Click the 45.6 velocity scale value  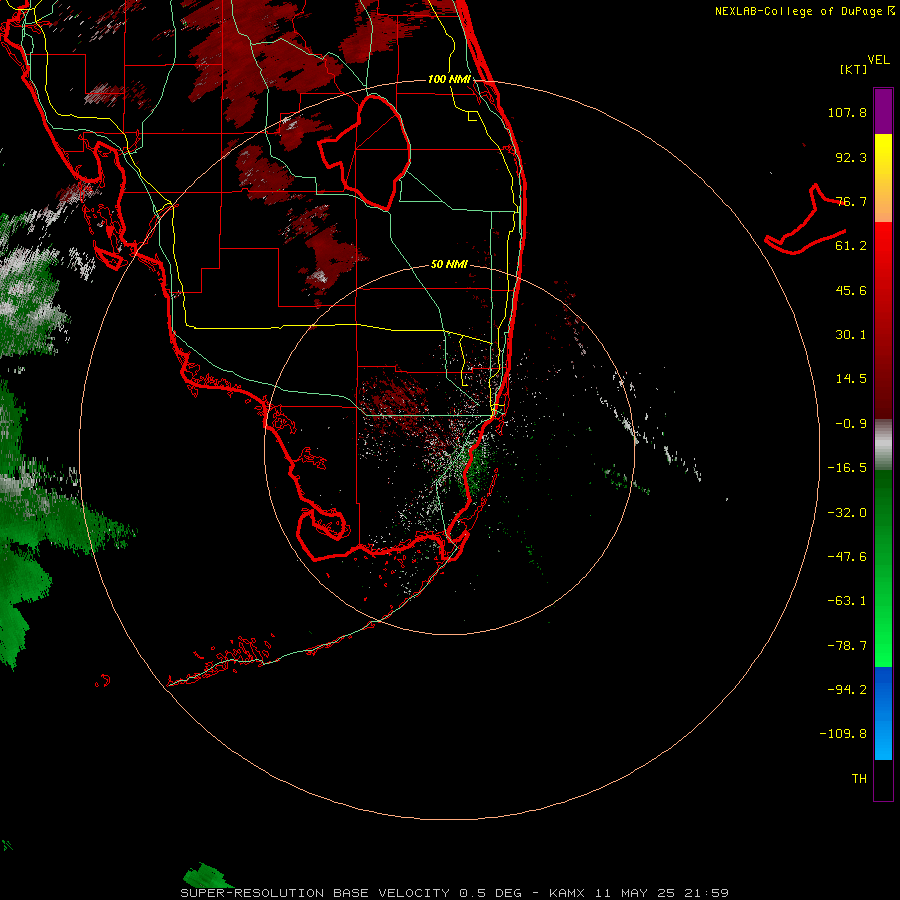click(x=851, y=290)
